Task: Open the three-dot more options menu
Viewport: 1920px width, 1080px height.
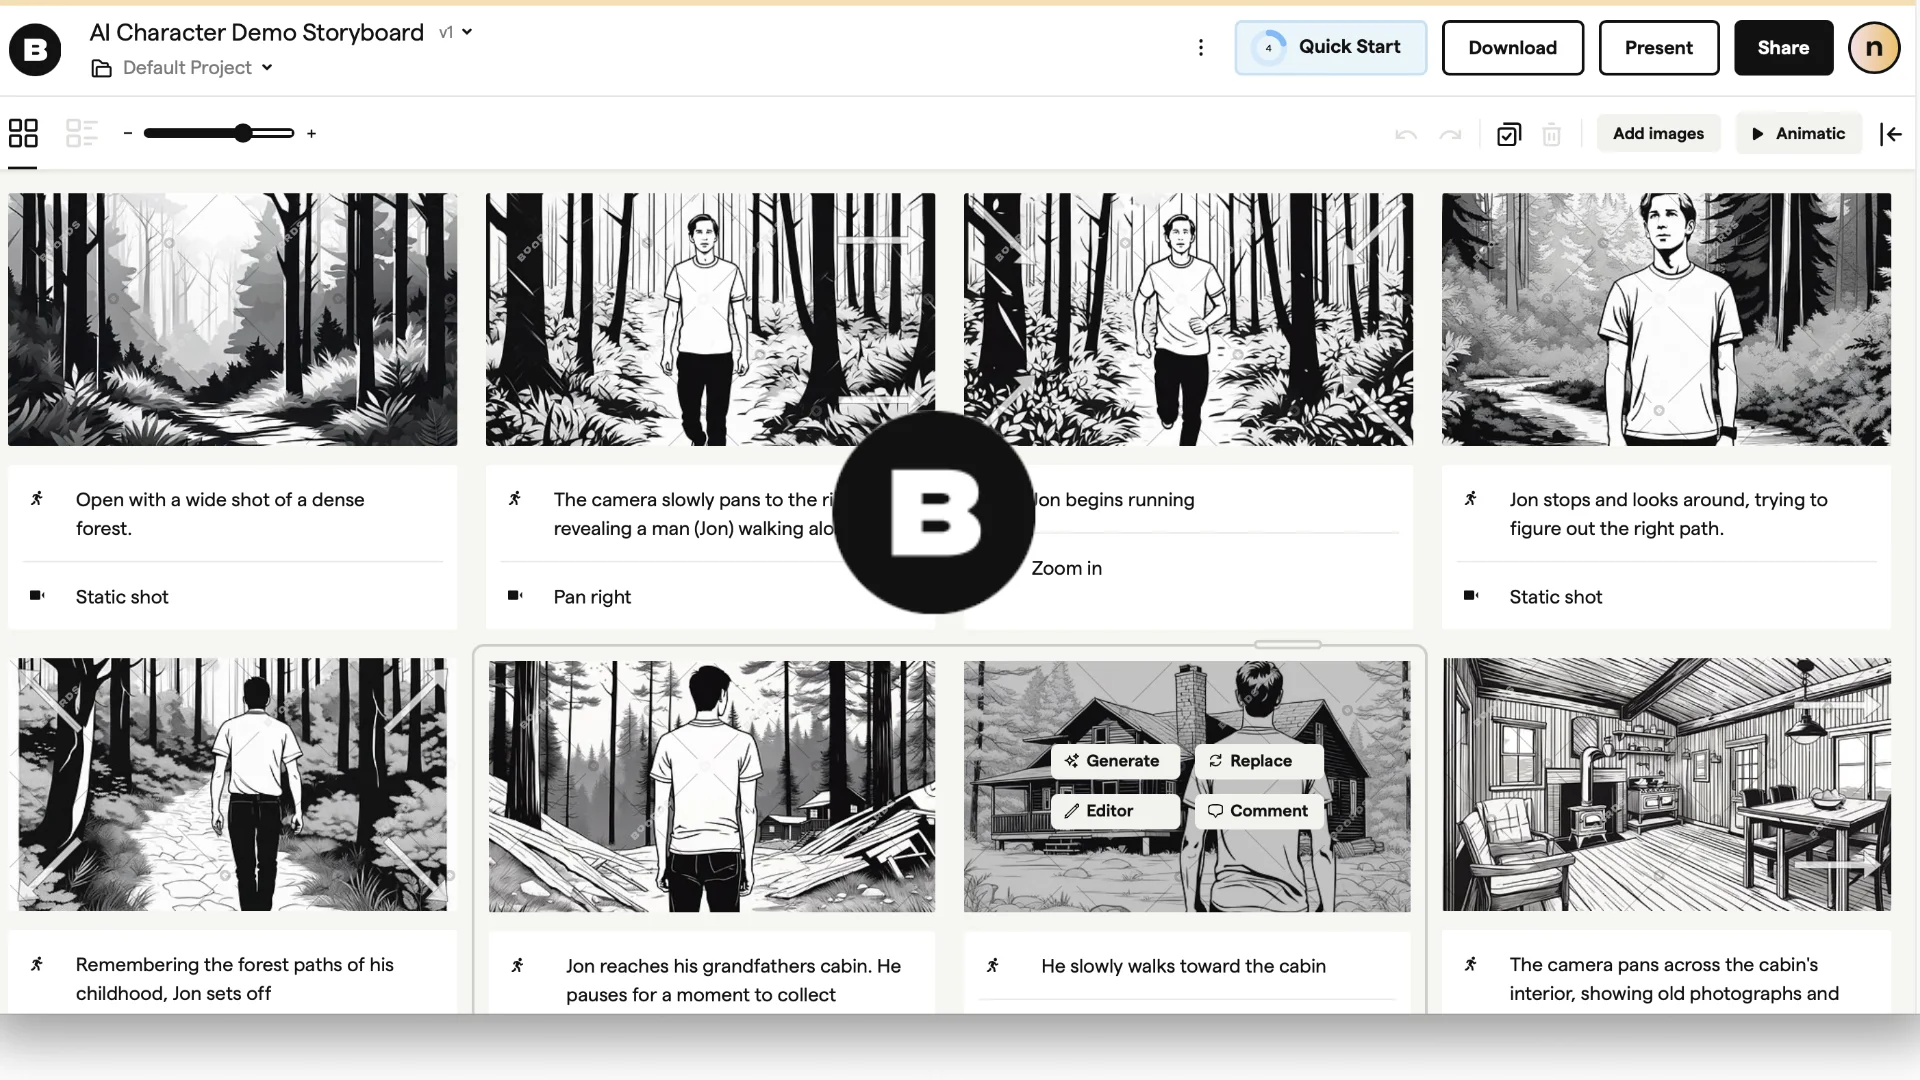Action: point(1200,48)
